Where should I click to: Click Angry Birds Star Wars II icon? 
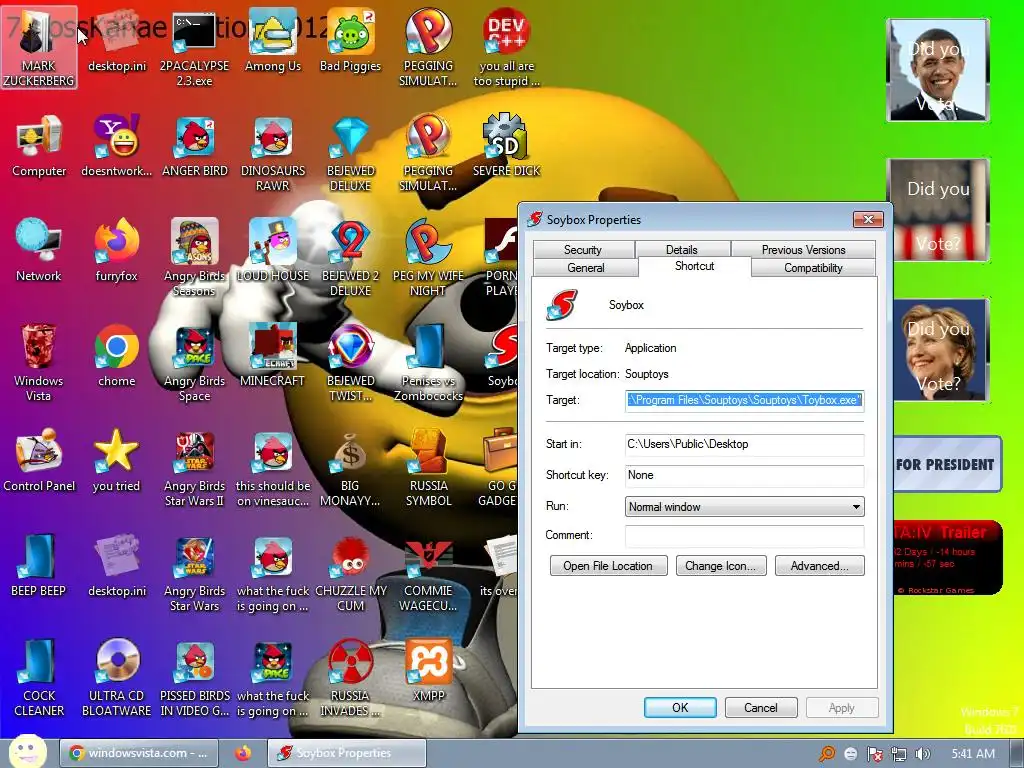pyautogui.click(x=194, y=468)
